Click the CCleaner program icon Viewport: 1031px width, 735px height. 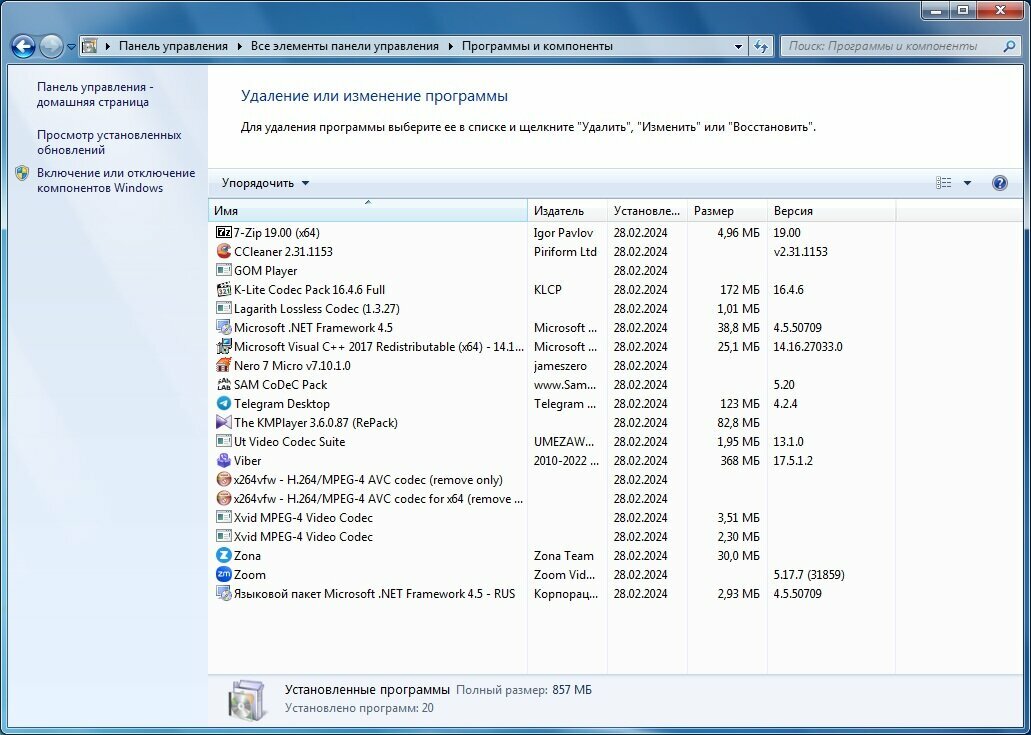[x=224, y=251]
